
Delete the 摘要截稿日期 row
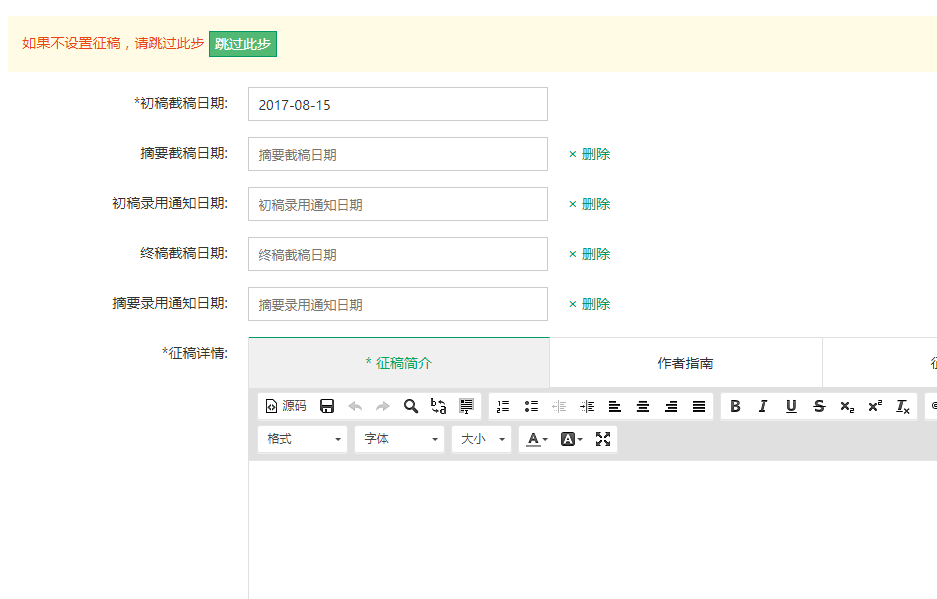point(590,154)
